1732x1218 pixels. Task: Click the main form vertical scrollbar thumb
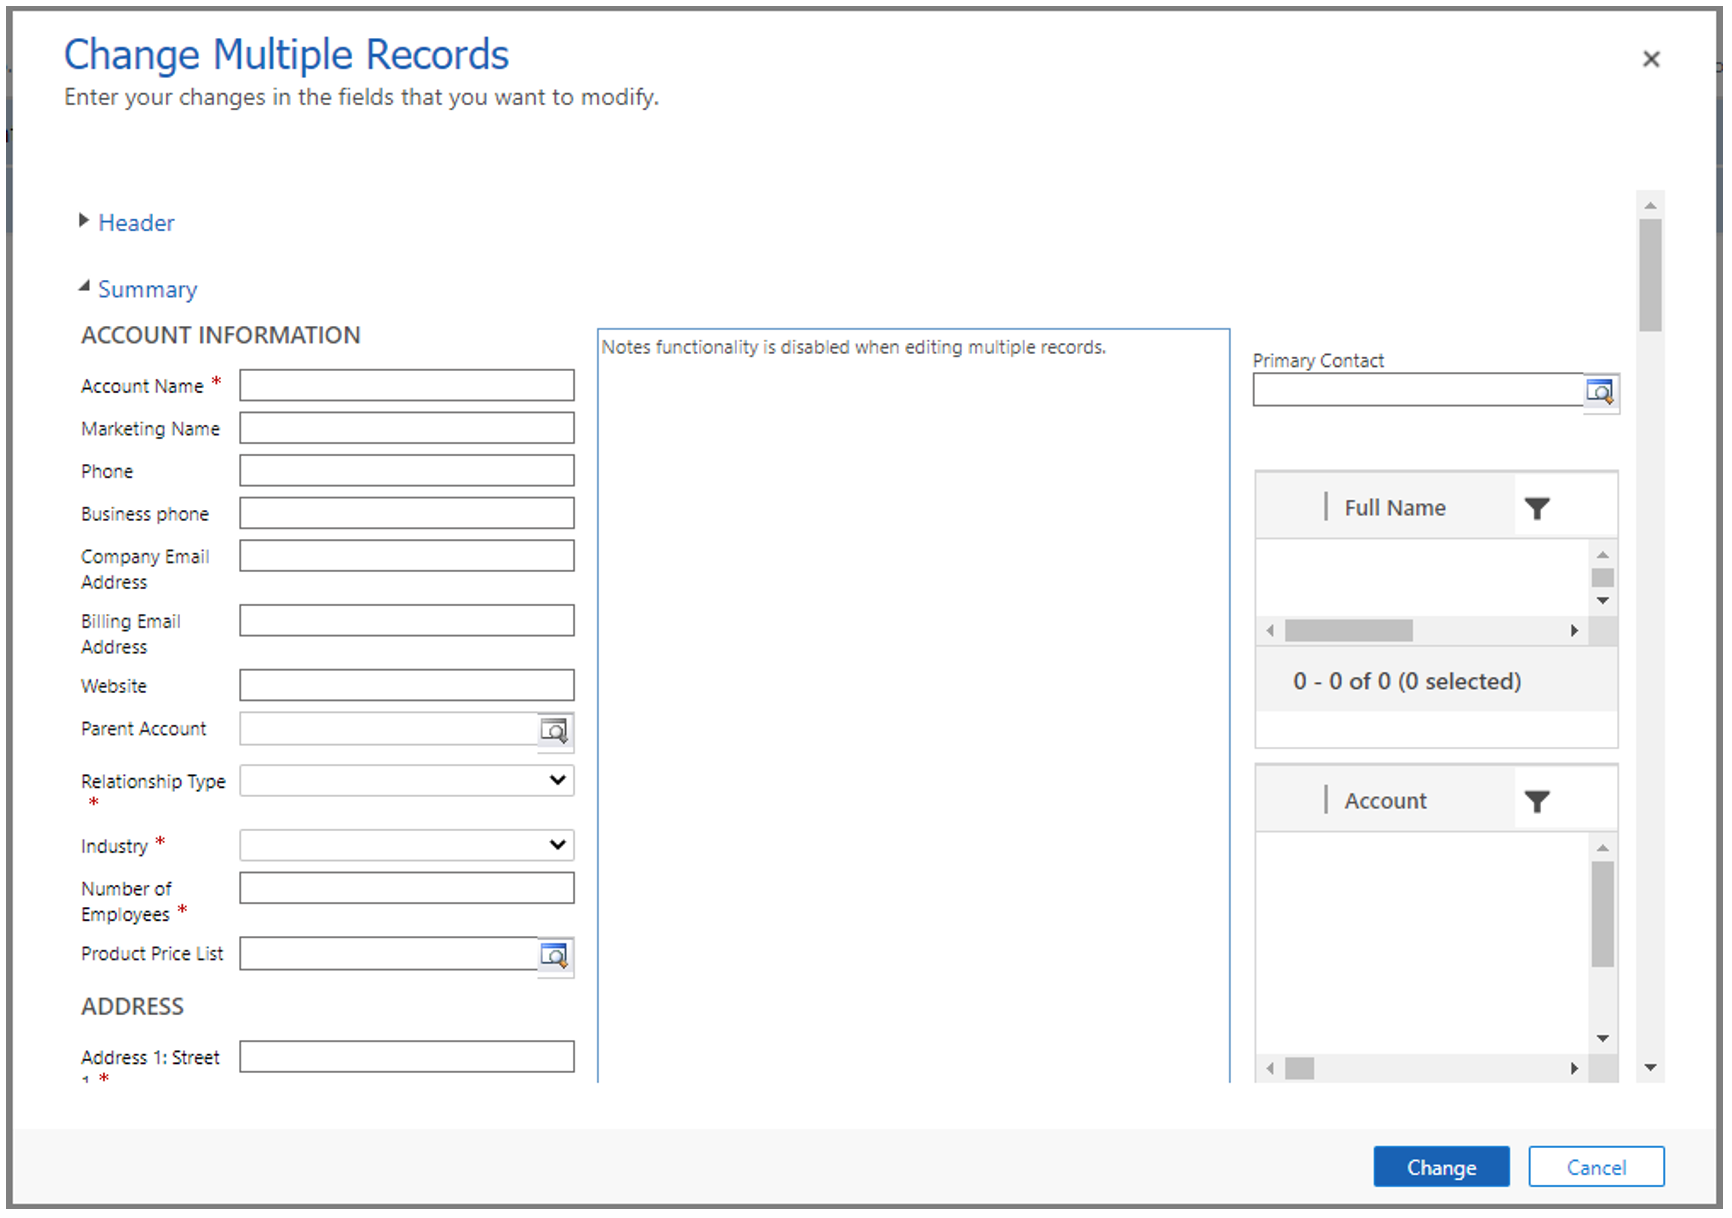pyautogui.click(x=1650, y=275)
